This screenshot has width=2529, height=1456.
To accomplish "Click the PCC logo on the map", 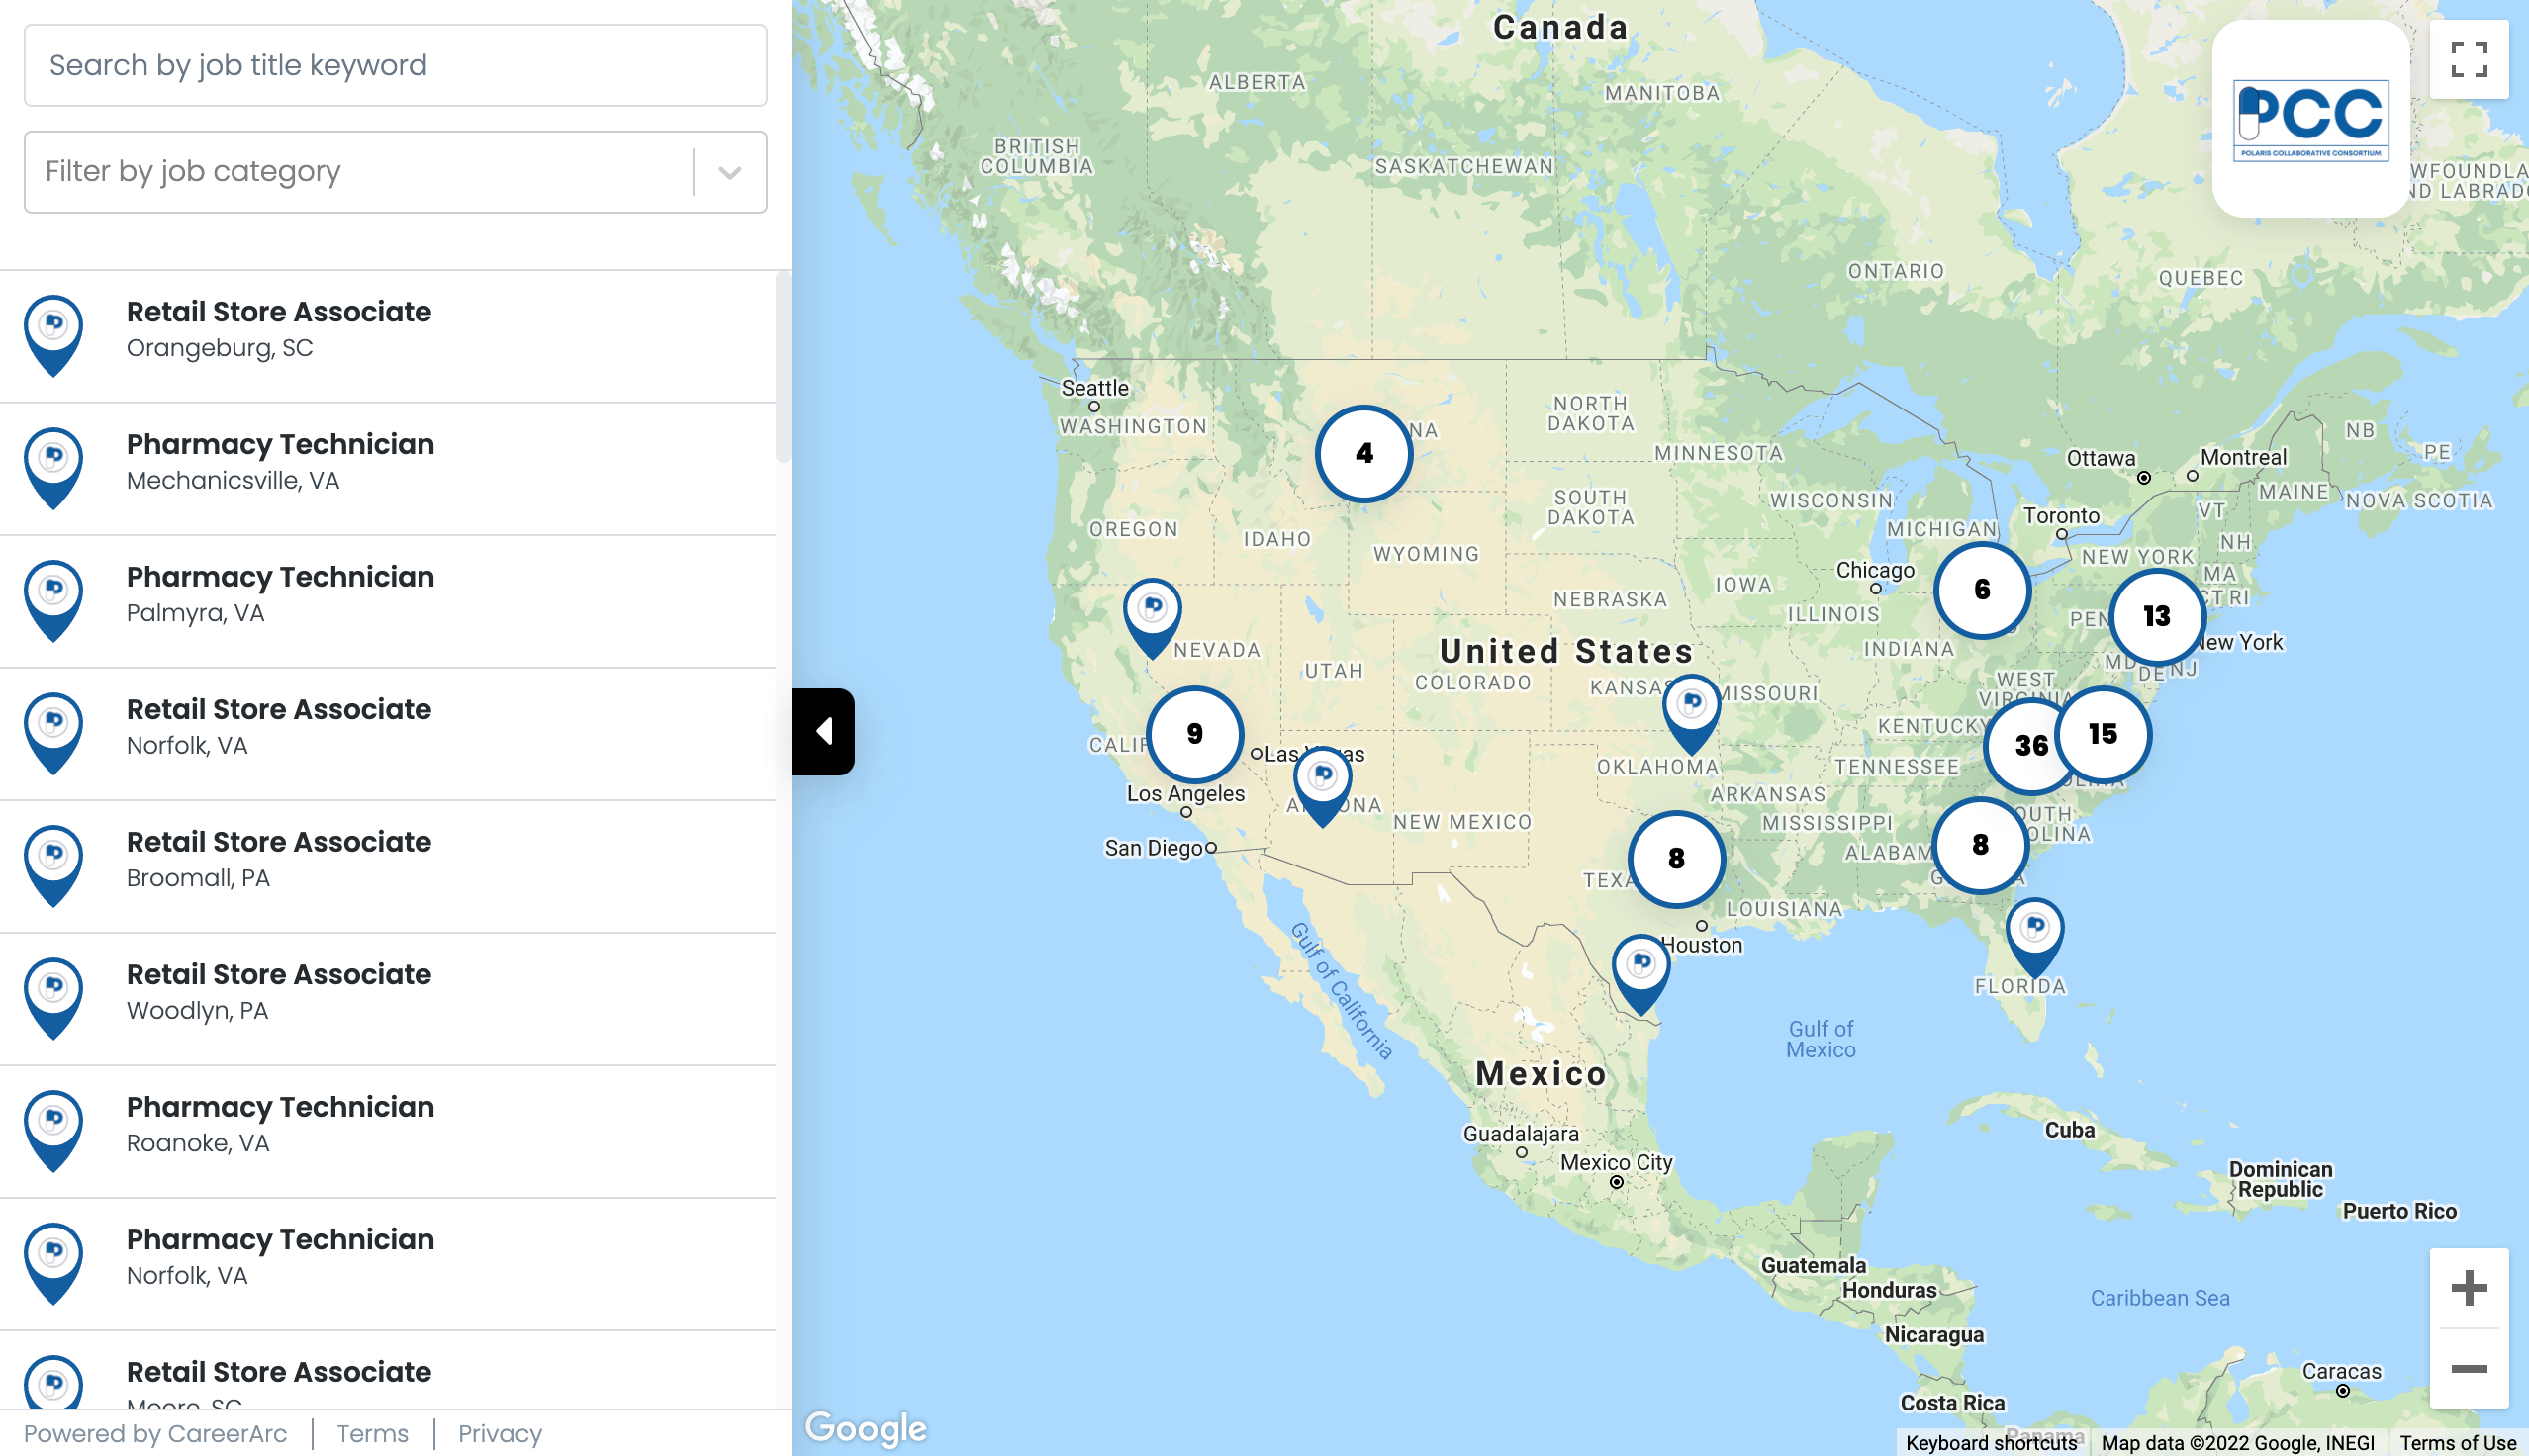I will click(x=2311, y=119).
